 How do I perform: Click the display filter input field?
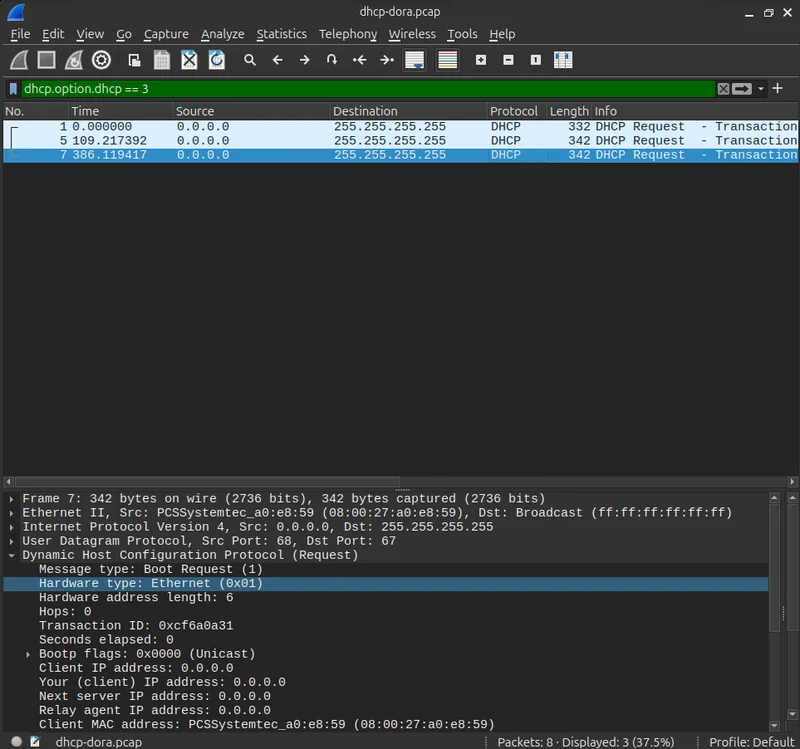coord(367,89)
